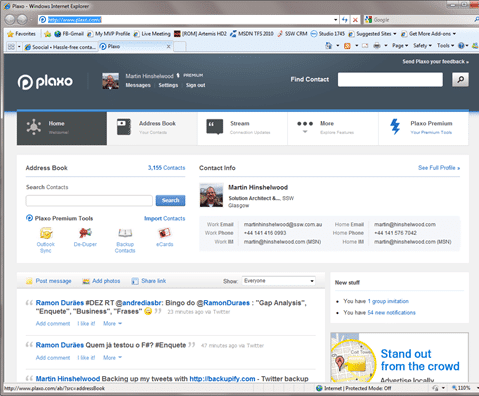Open the Outlook Sync tool icon
Screen dimensions: 479x396
tap(46, 233)
